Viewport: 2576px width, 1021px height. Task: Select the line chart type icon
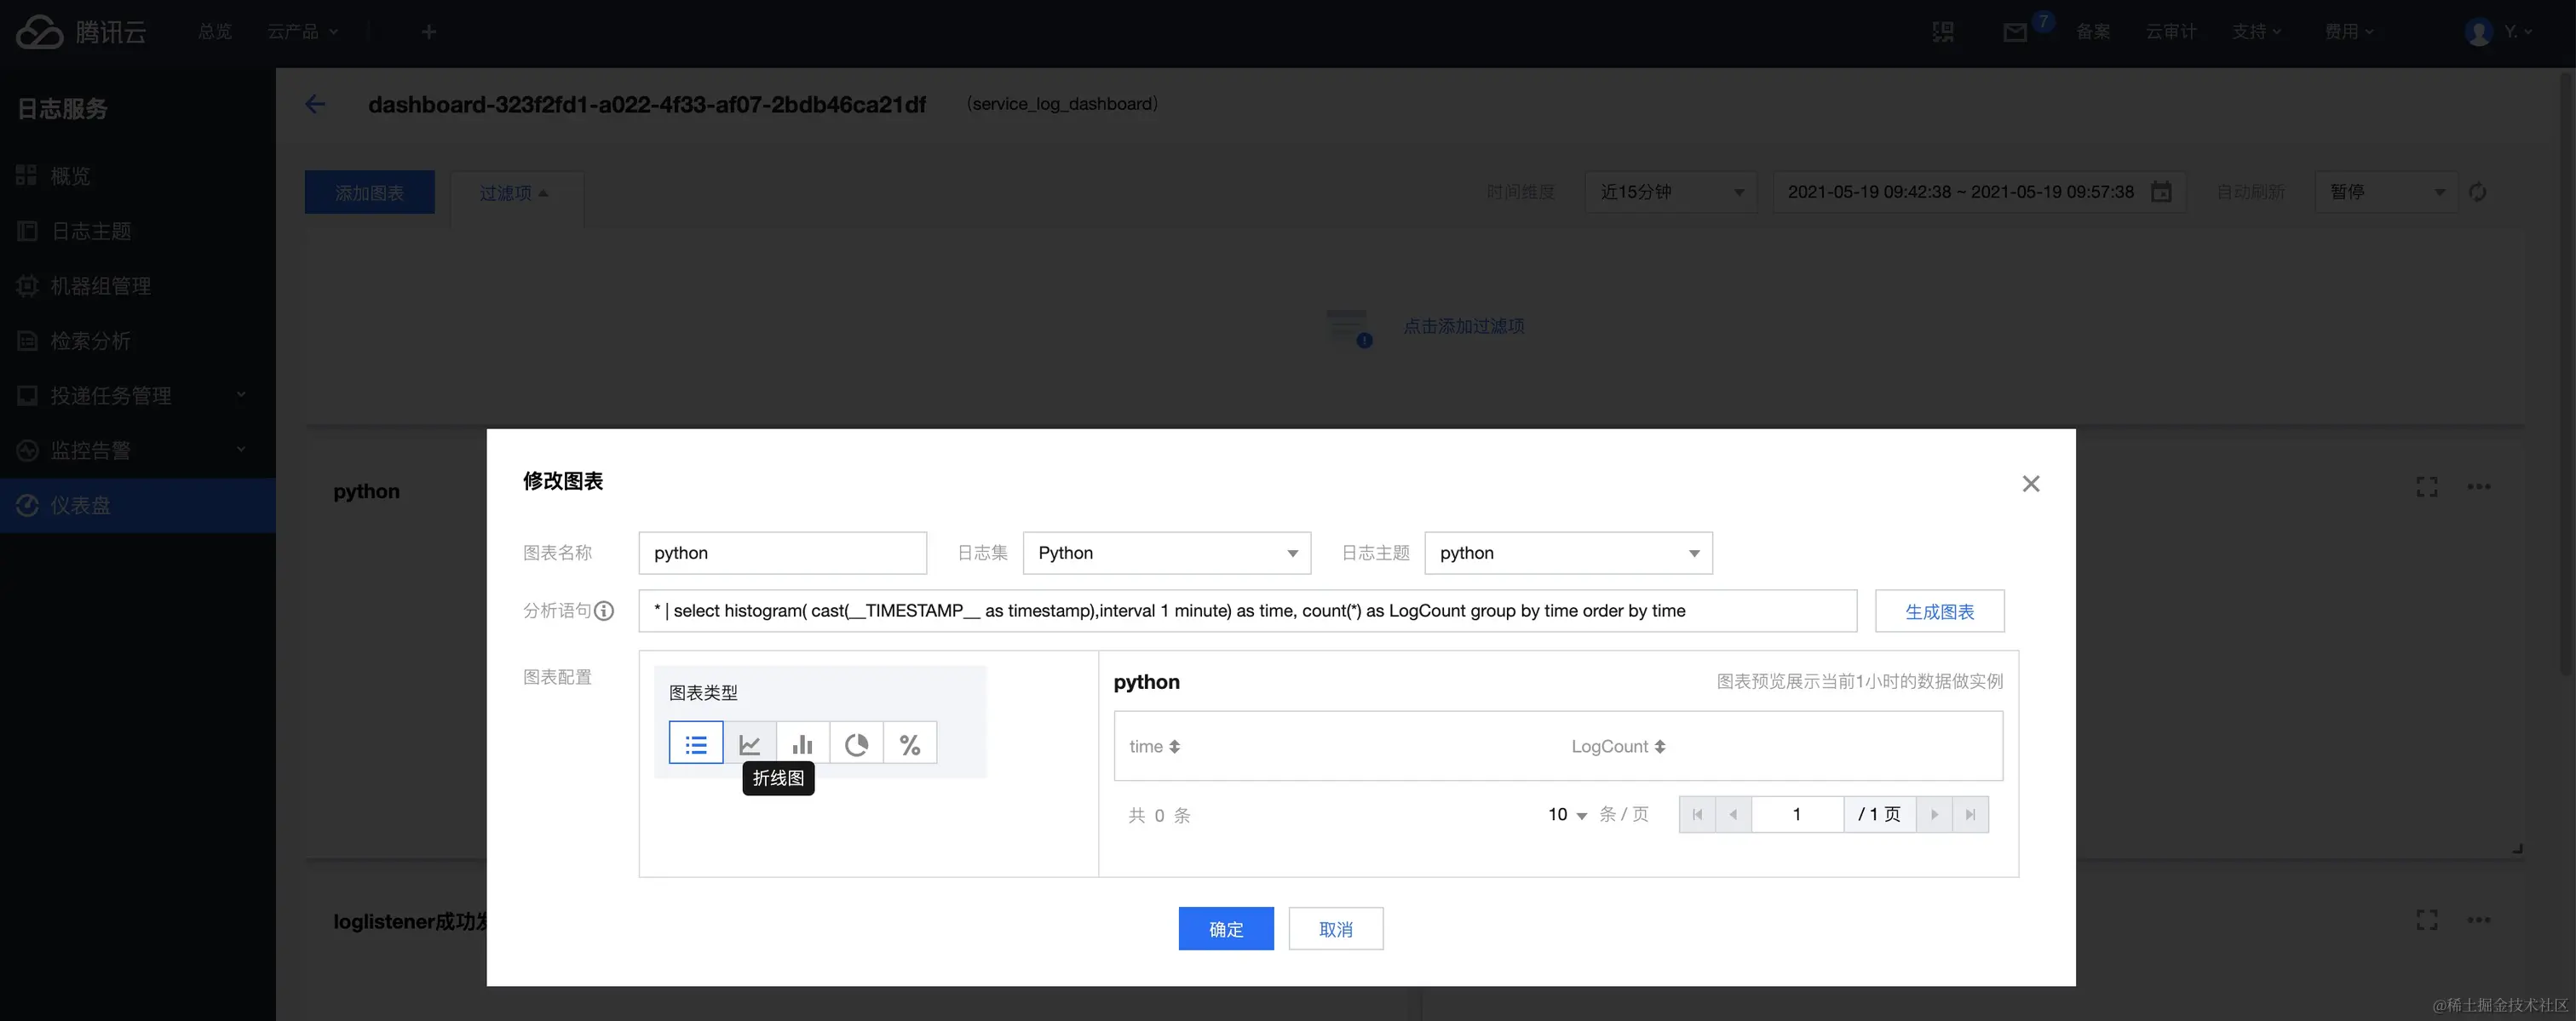point(750,744)
